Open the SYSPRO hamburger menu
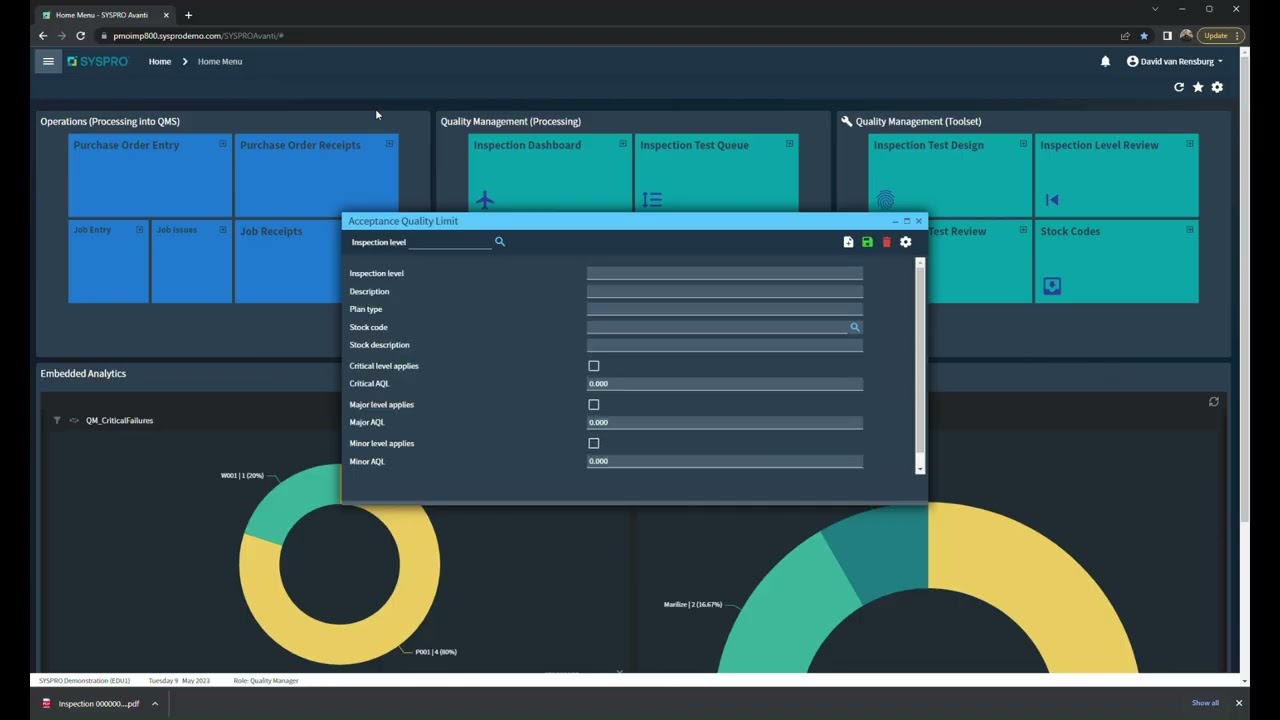Viewport: 1280px width, 720px height. (x=48, y=61)
